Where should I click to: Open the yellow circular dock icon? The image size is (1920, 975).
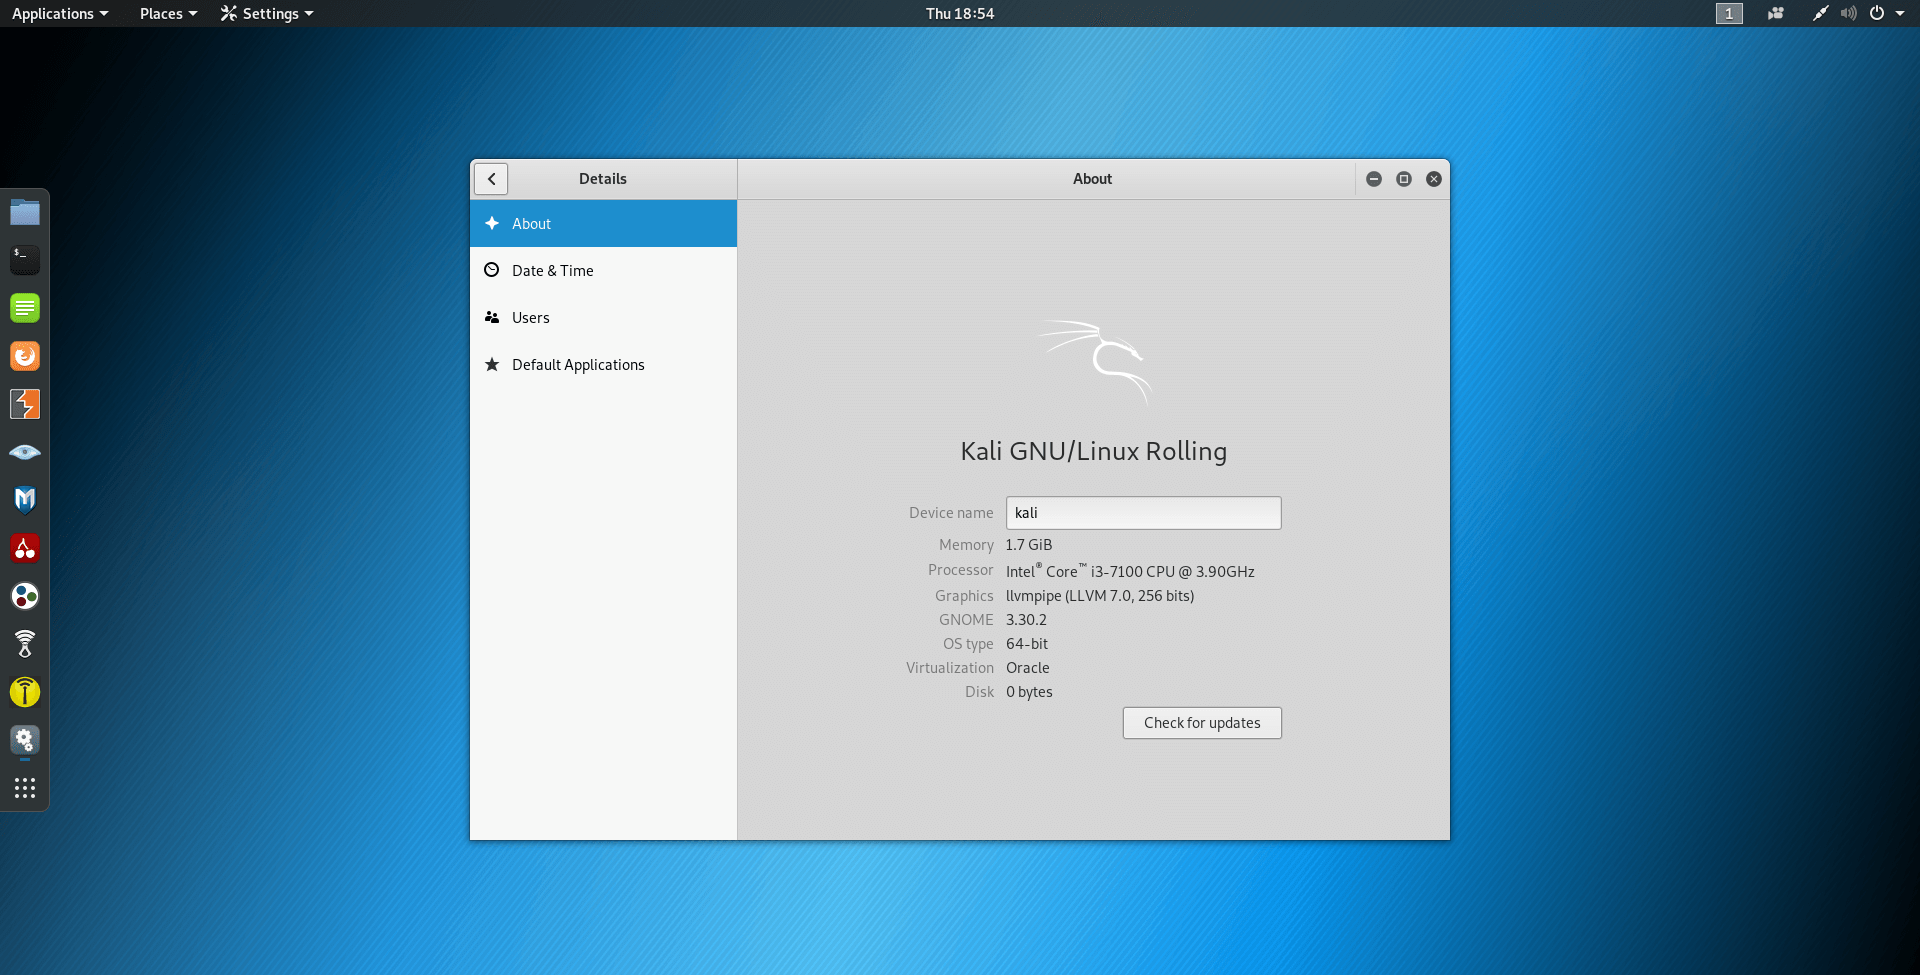[x=25, y=692]
